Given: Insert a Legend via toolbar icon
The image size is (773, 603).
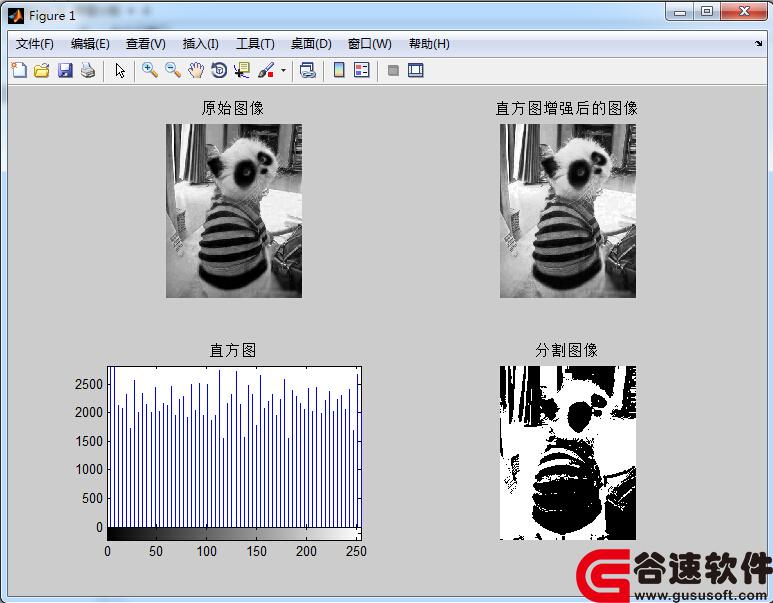Looking at the screenshot, I should tap(361, 70).
